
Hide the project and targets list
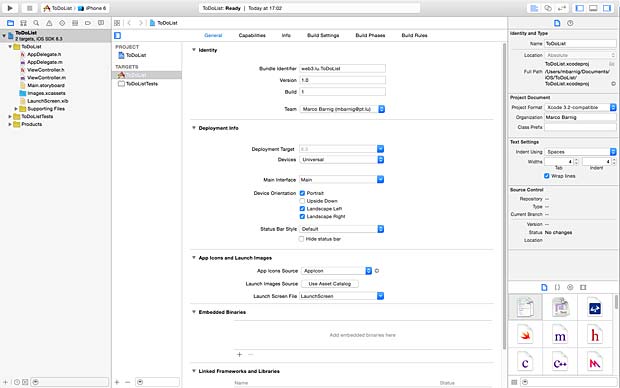tap(117, 36)
